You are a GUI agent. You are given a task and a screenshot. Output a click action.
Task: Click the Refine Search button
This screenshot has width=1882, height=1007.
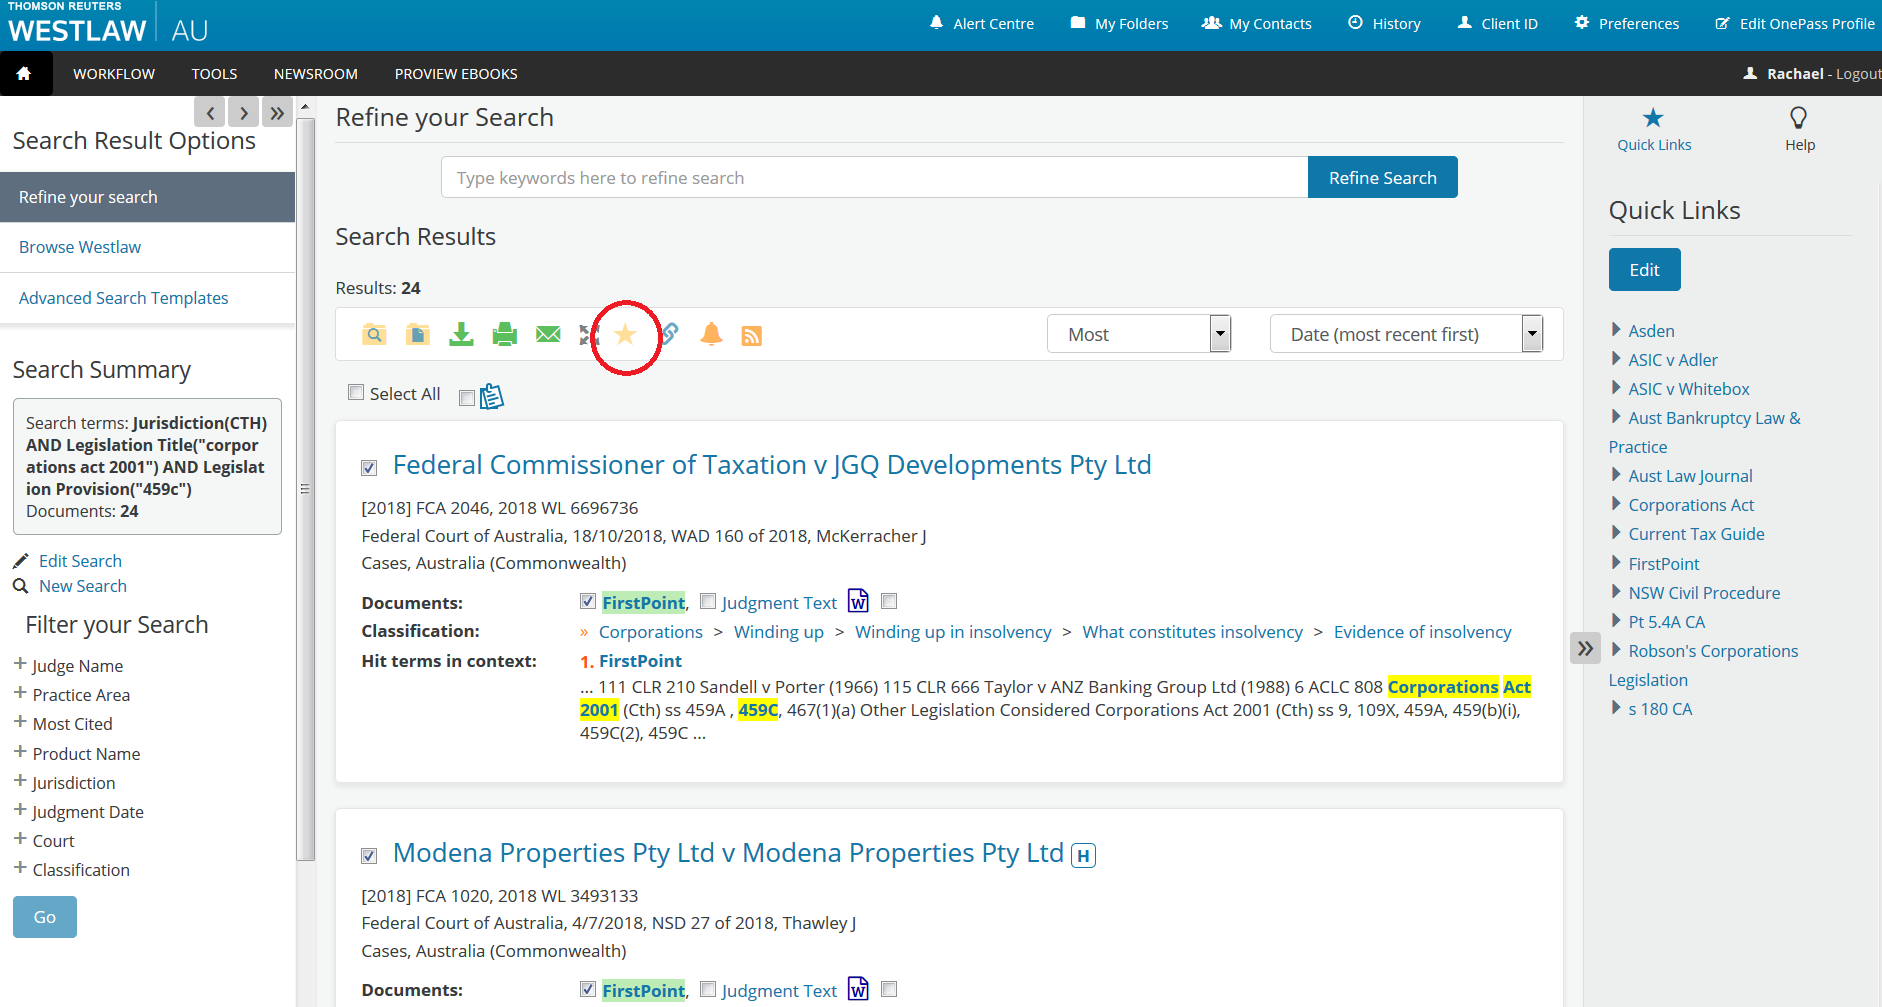pyautogui.click(x=1382, y=177)
